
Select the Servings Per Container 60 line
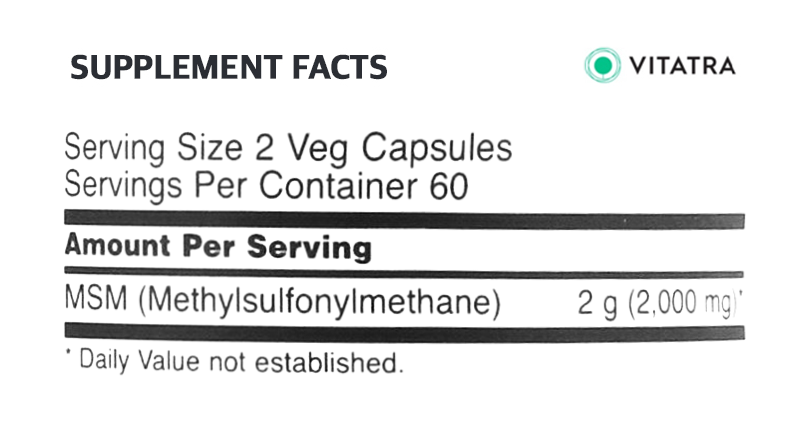click(266, 185)
